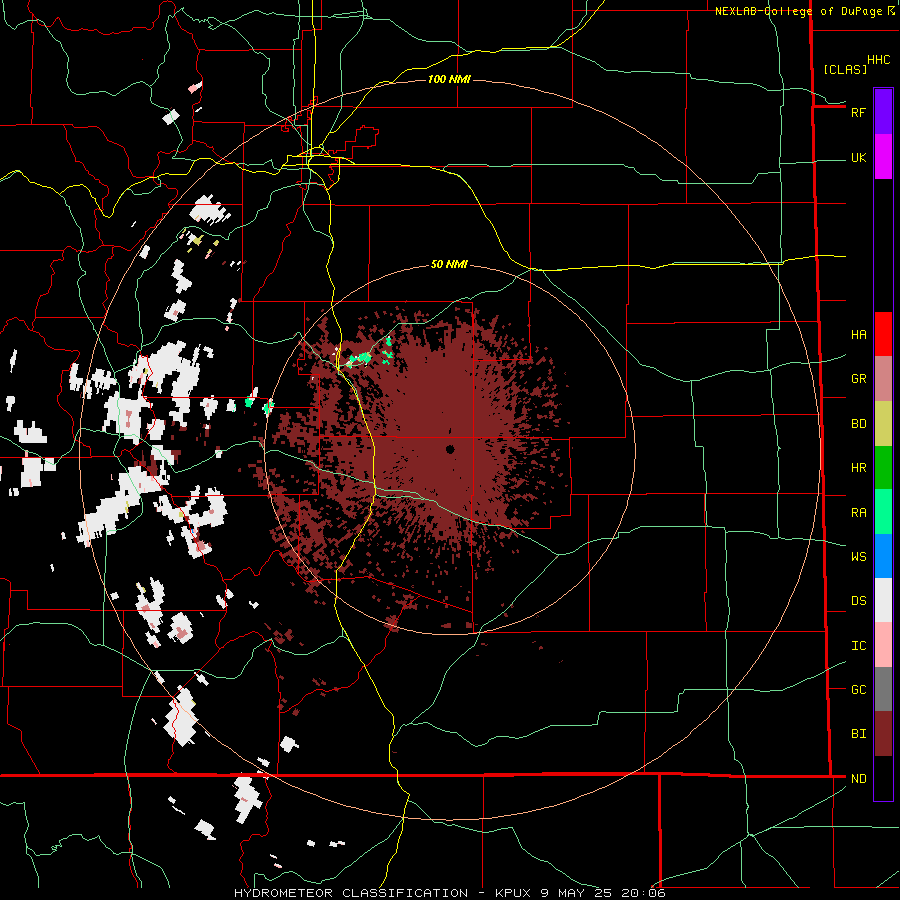The height and width of the screenshot is (900, 900).
Task: Click the HA legend label
Action: click(x=858, y=334)
